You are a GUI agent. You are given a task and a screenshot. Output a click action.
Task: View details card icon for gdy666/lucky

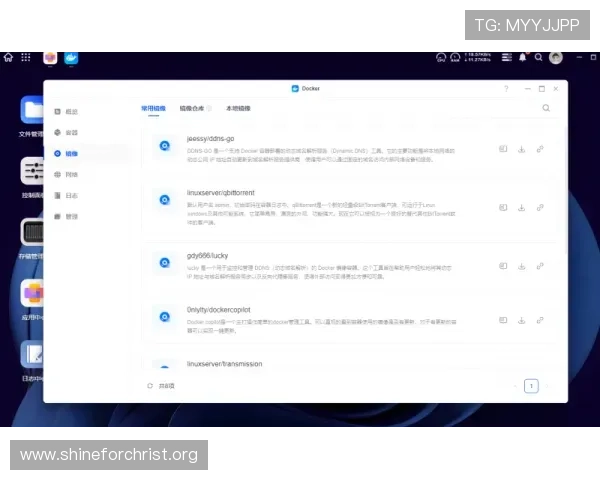pyautogui.click(x=503, y=266)
